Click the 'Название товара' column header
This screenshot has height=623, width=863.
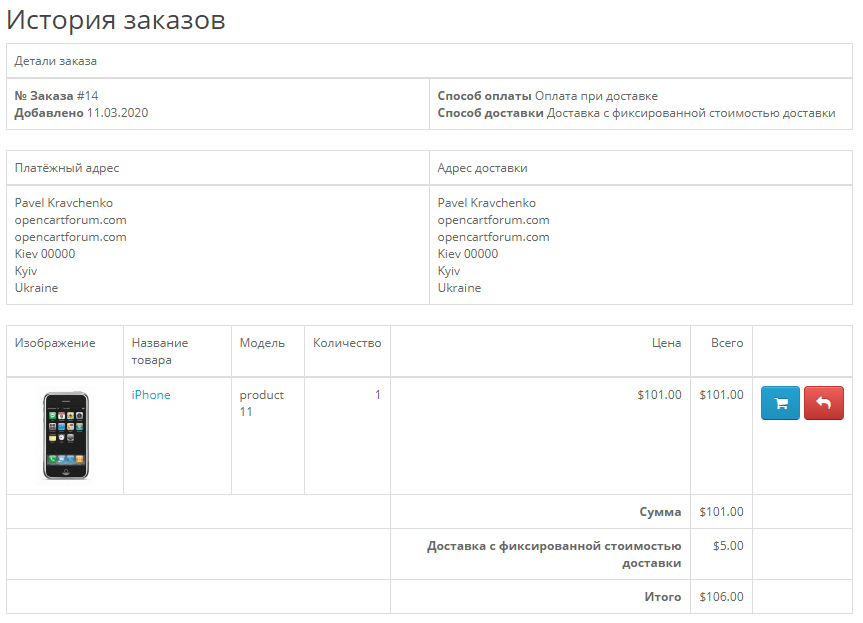pos(160,351)
